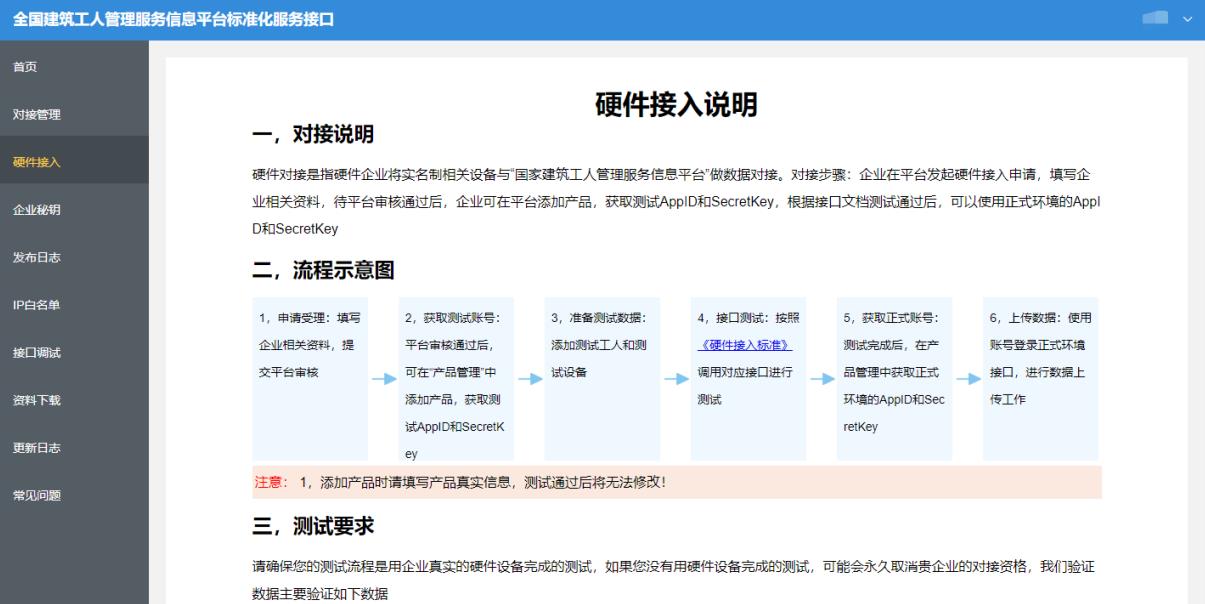Click the user avatar in the top-right header
This screenshot has height=604, width=1205.
point(1154,19)
